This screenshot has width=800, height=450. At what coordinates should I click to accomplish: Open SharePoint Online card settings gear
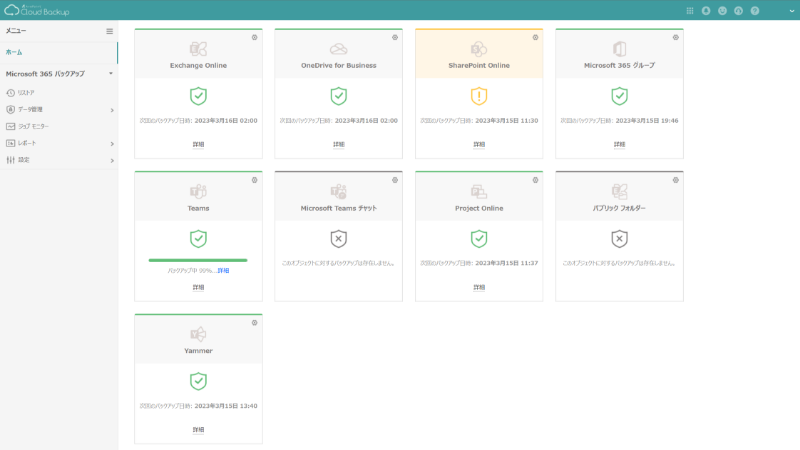535,37
